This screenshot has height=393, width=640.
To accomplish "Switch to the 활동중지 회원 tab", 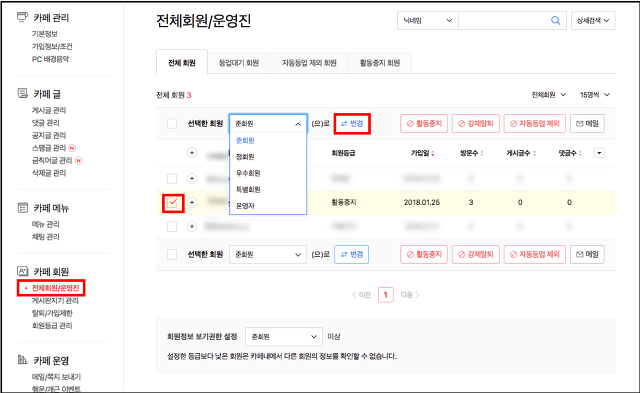I will (380, 63).
